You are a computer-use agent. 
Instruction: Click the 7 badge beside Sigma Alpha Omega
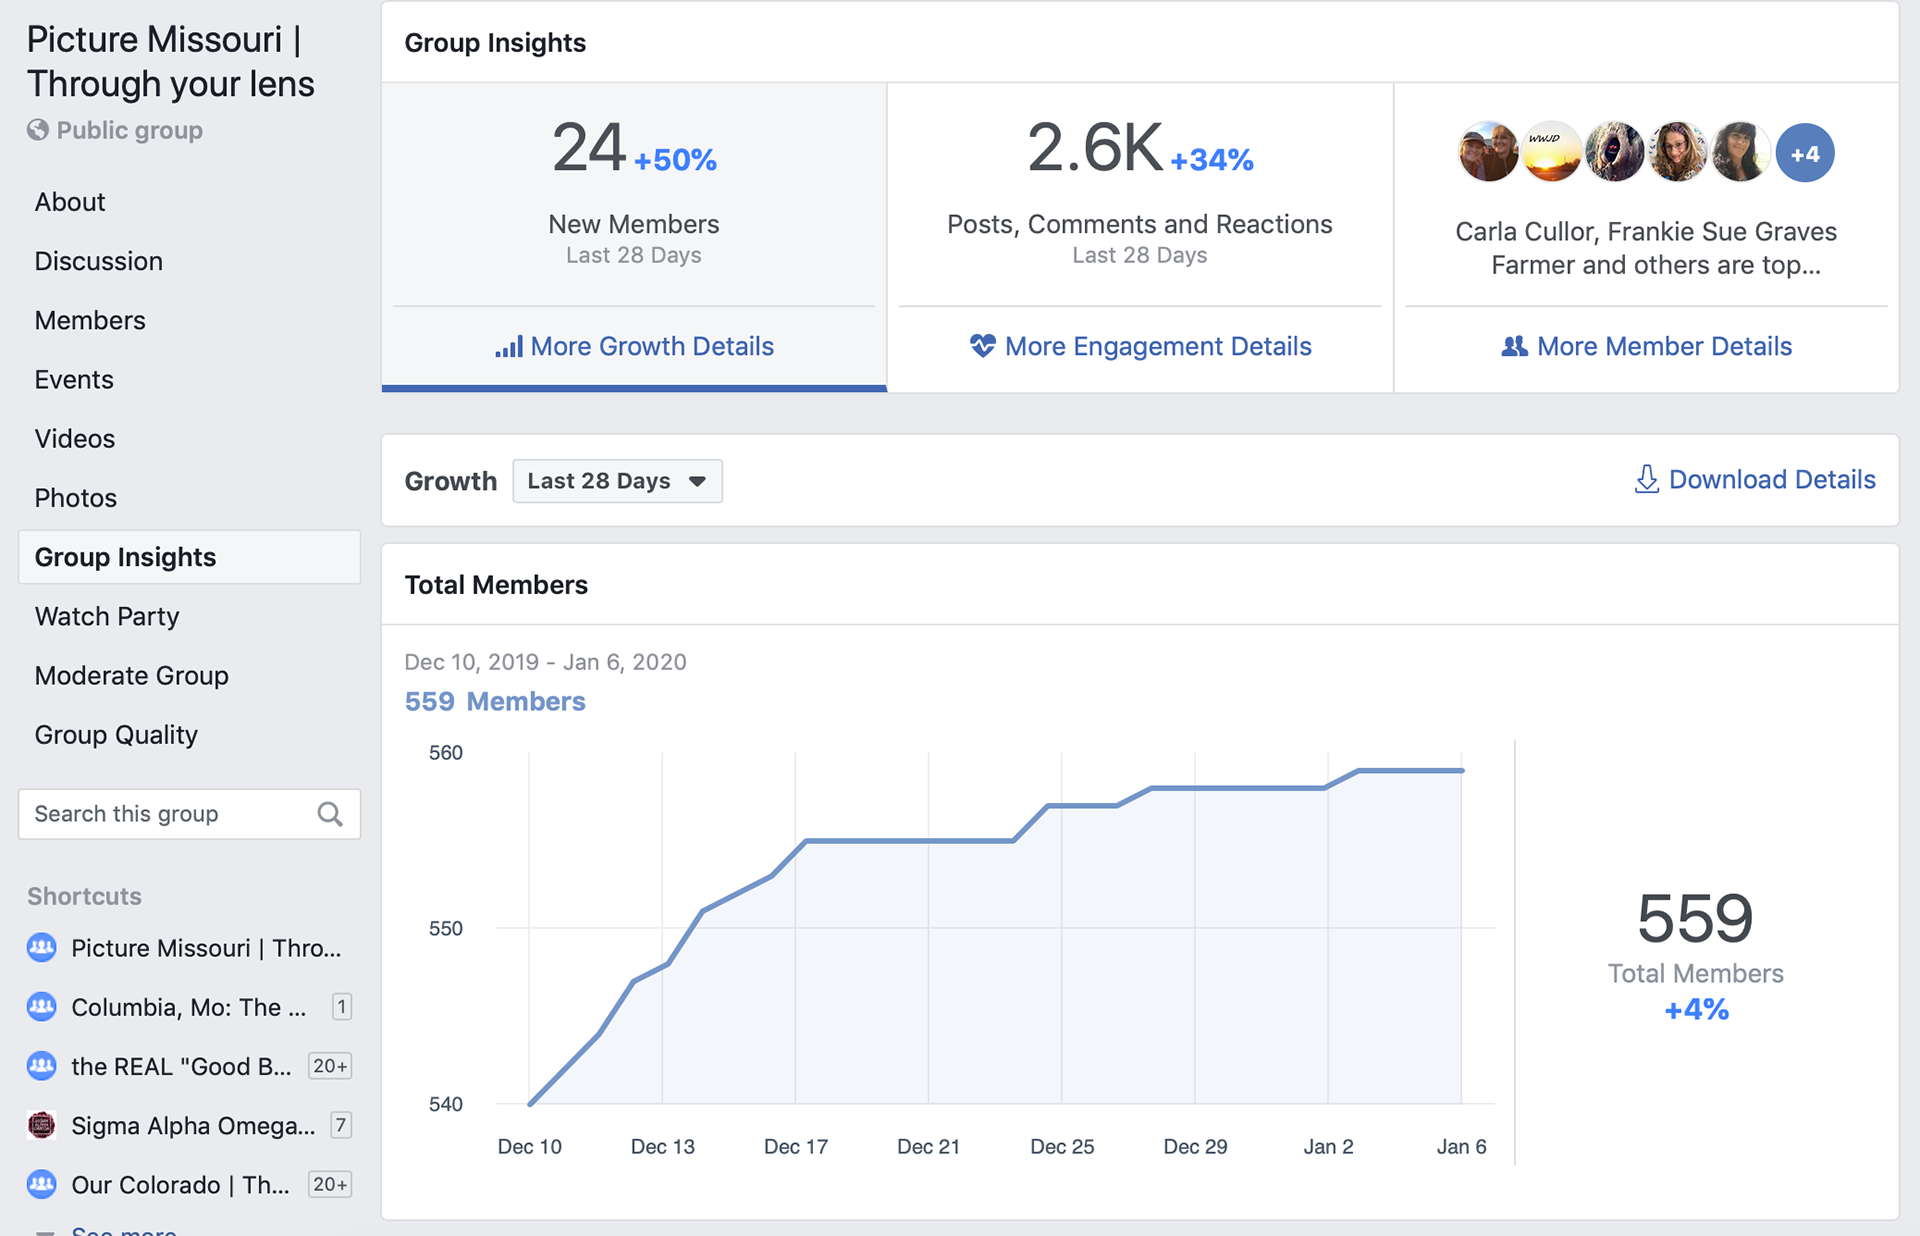[x=341, y=1125]
